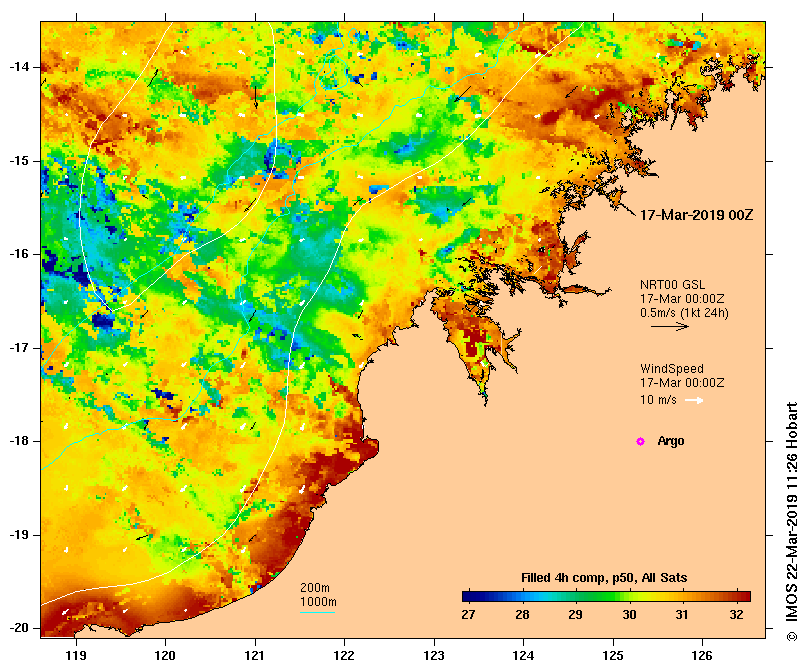Click the '0.5m/s (1kt 24h)' label

pyautogui.click(x=684, y=313)
